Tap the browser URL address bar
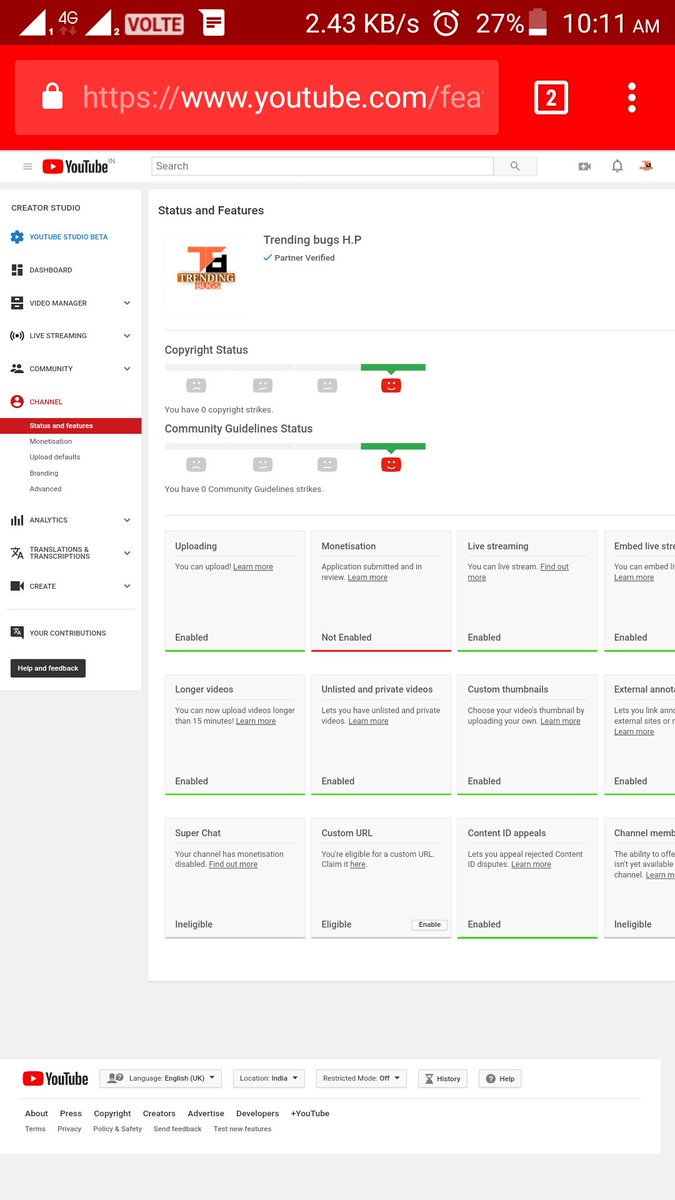Image resolution: width=675 pixels, height=1200 pixels. [x=257, y=97]
